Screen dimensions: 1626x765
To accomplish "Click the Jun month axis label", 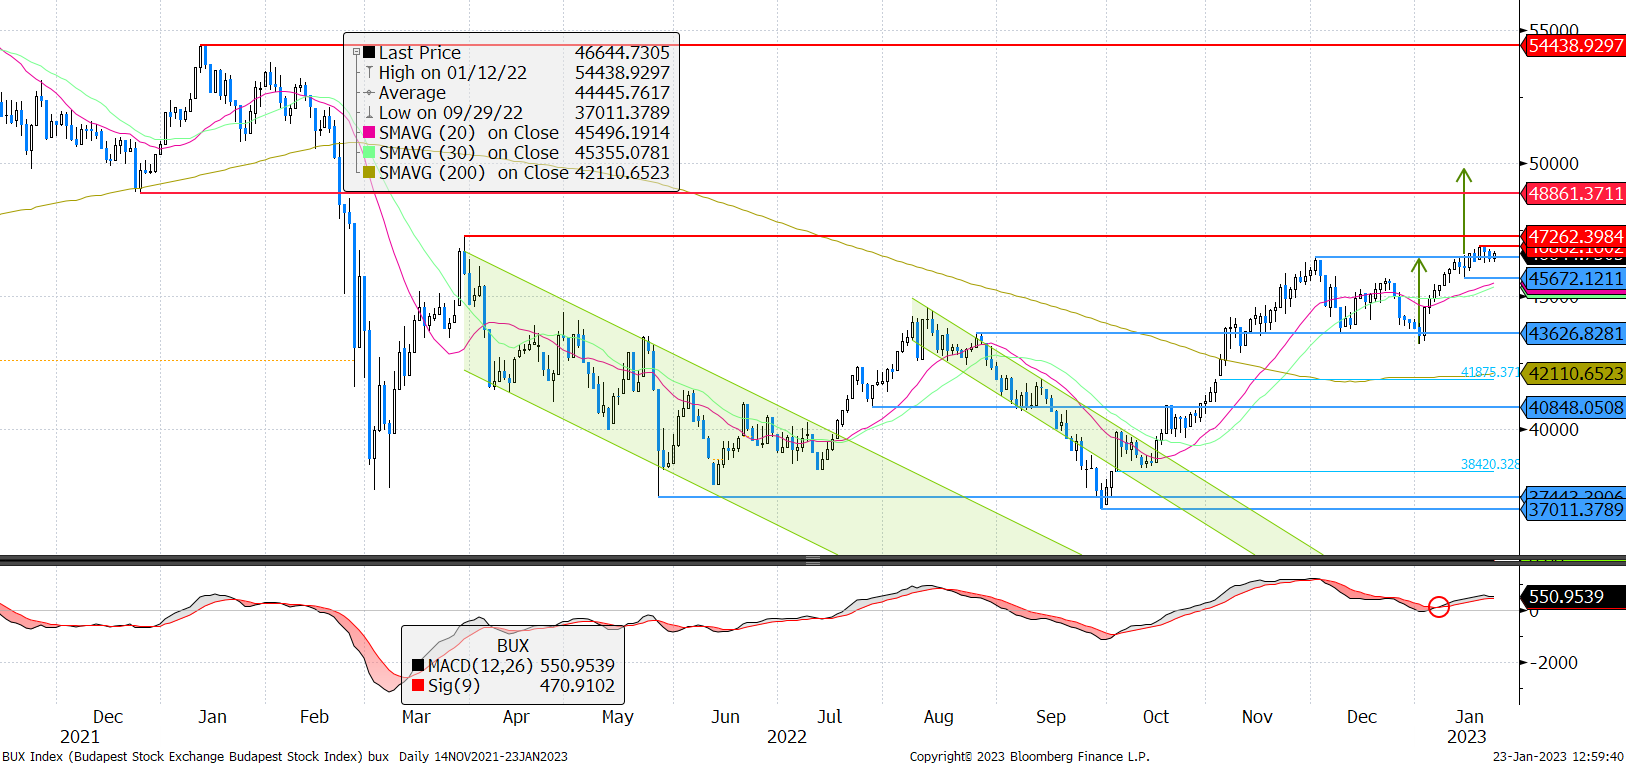I will (x=726, y=716).
